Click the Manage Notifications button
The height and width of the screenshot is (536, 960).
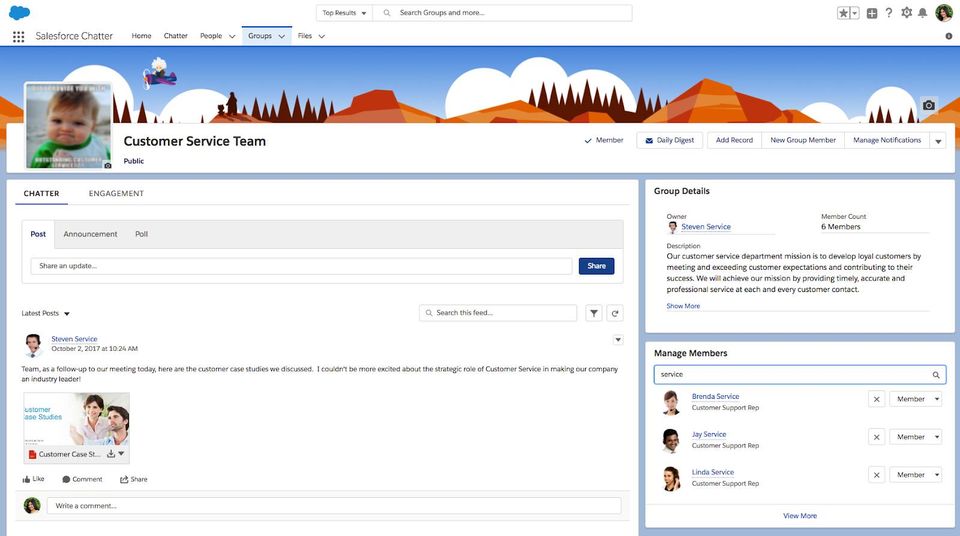pos(887,140)
